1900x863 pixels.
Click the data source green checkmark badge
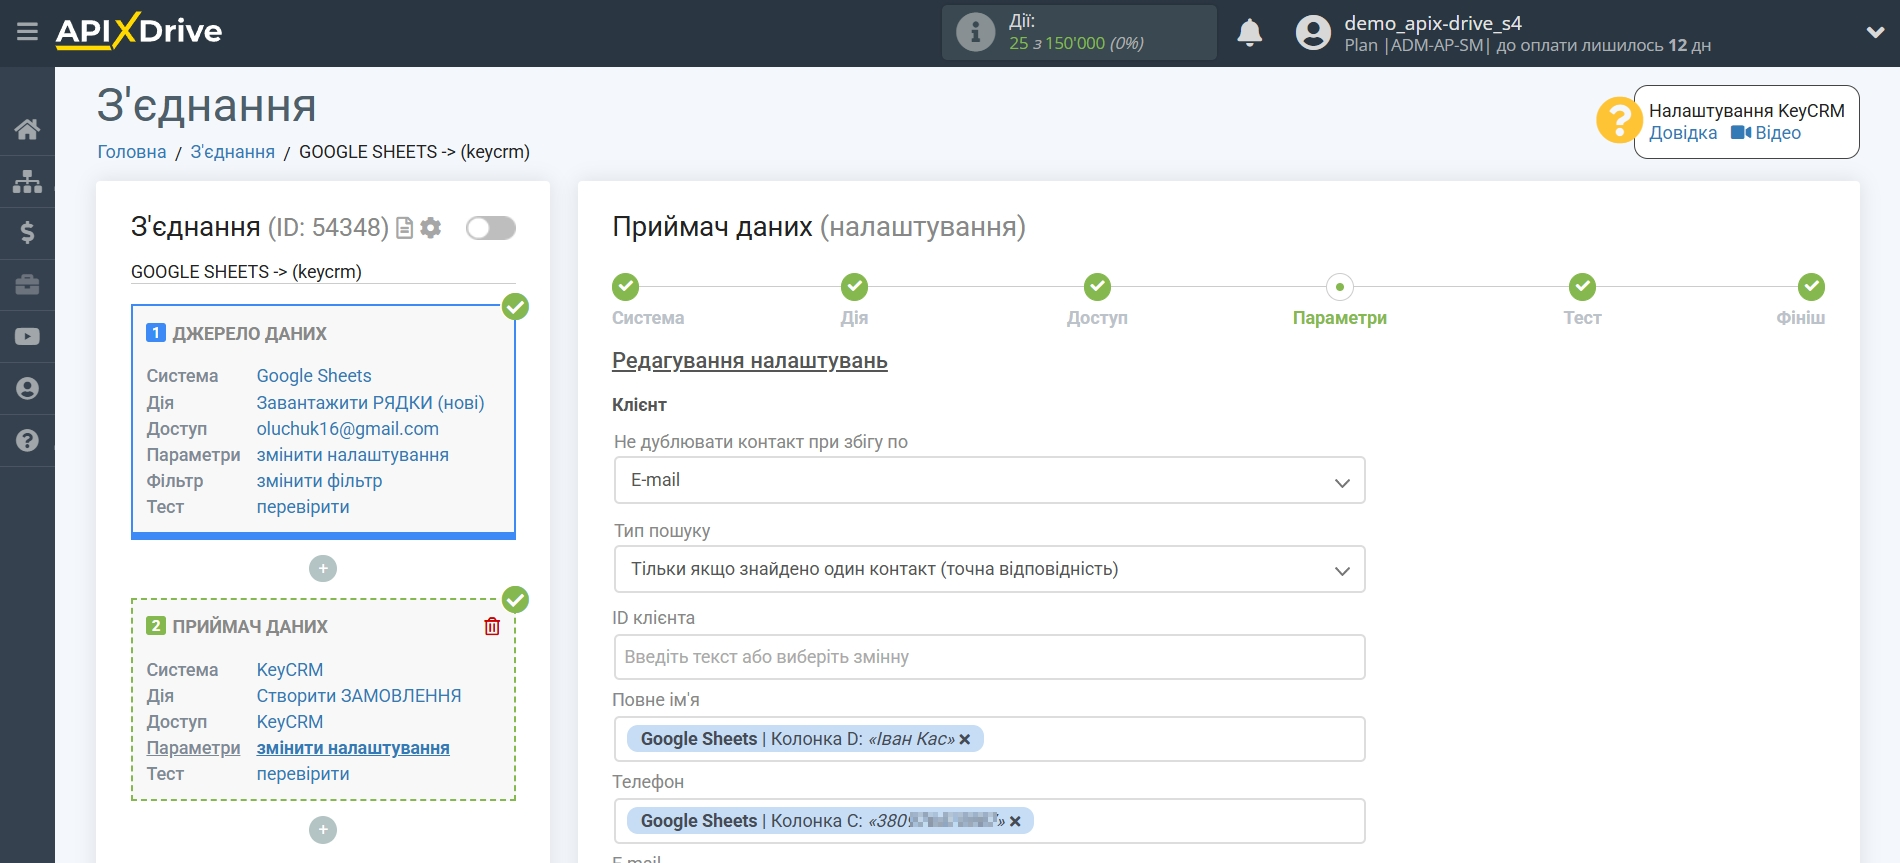click(x=515, y=306)
